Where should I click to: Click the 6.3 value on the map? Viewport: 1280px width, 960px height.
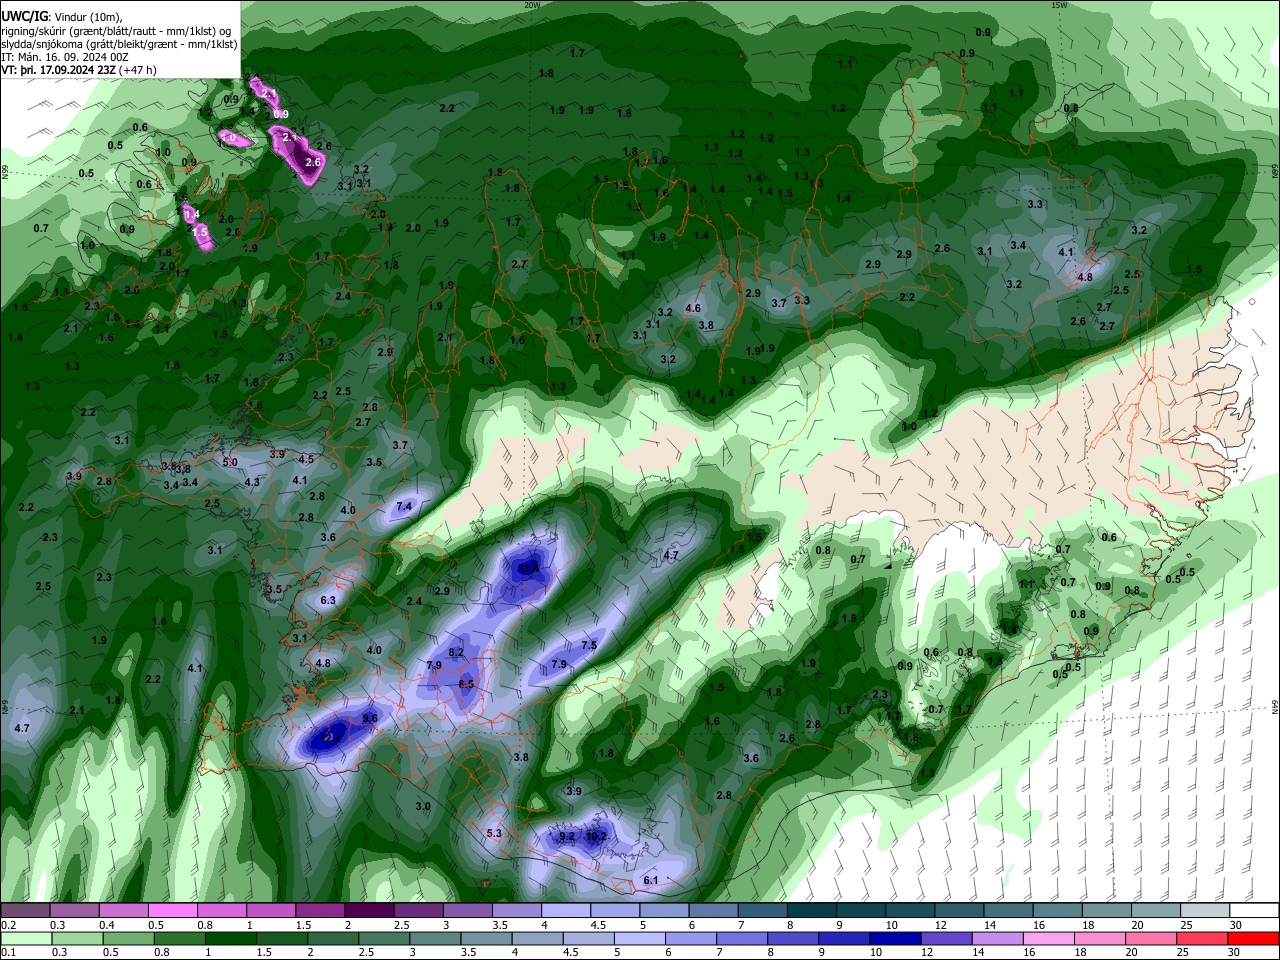(x=327, y=600)
